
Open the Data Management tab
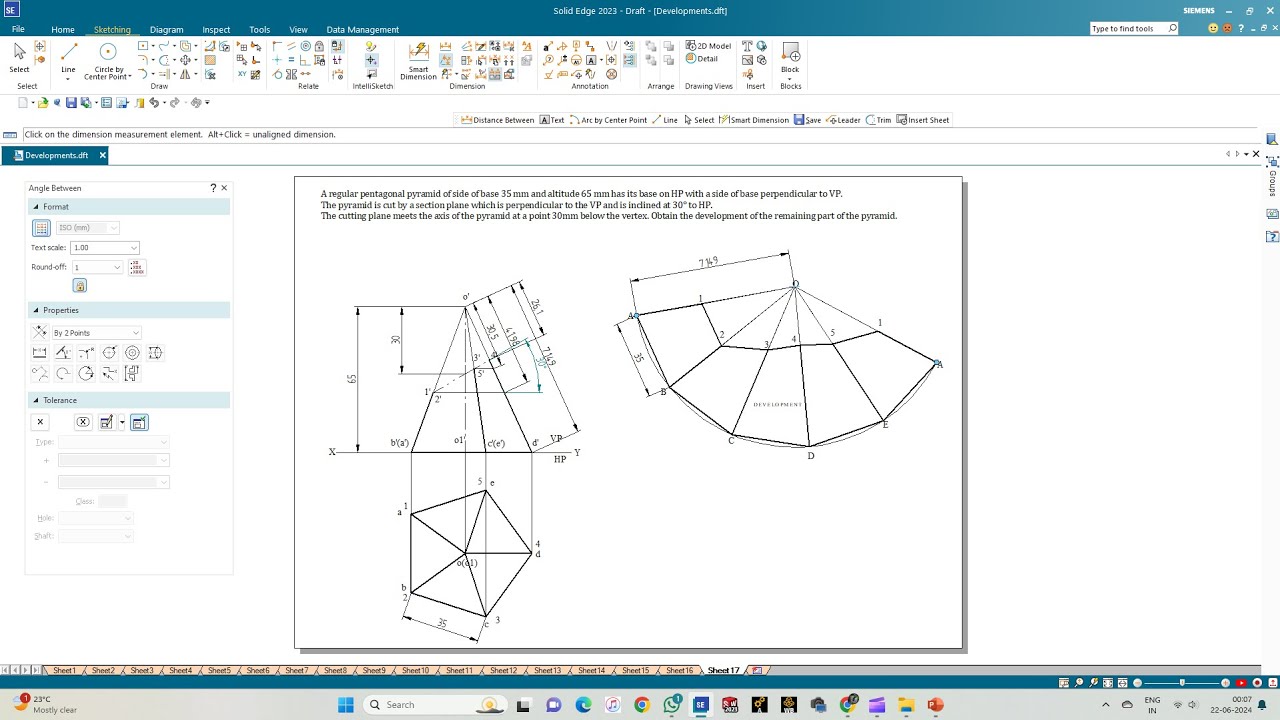coord(362,29)
